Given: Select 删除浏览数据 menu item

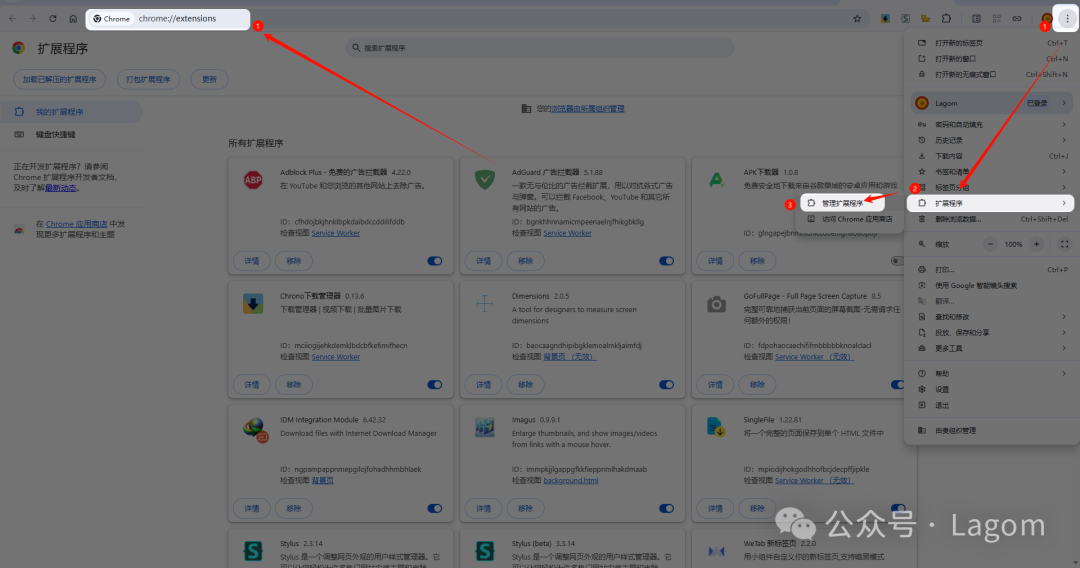Looking at the screenshot, I should pos(992,219).
